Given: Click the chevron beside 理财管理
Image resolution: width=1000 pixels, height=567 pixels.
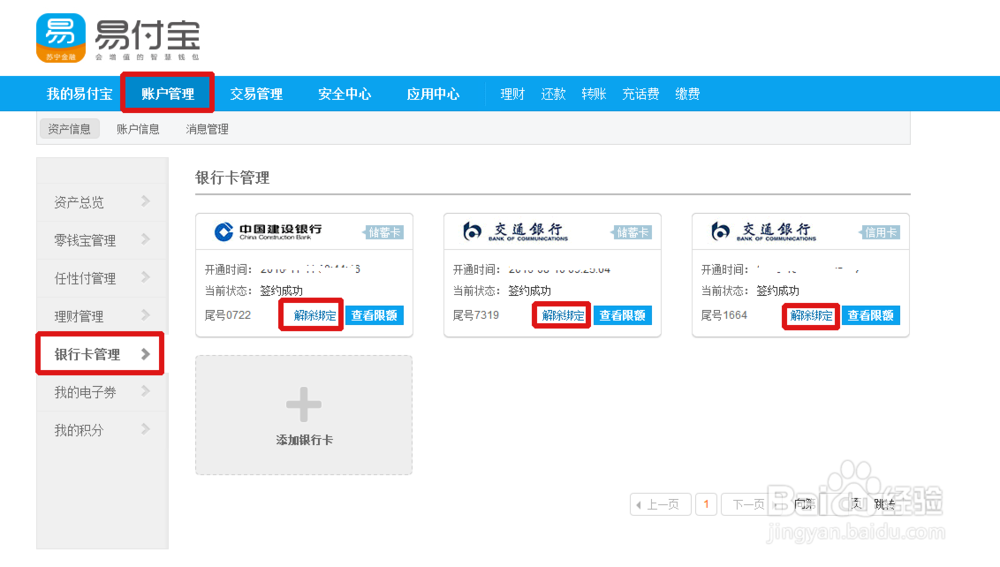Looking at the screenshot, I should tap(145, 315).
